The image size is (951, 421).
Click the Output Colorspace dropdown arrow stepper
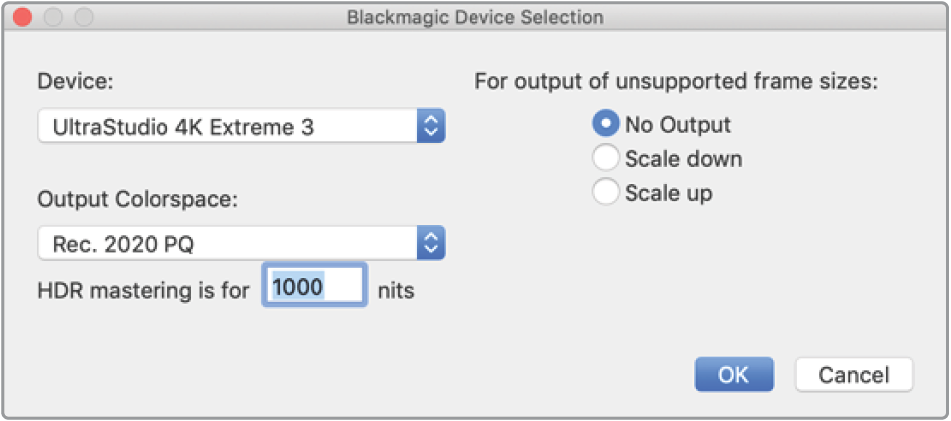431,242
